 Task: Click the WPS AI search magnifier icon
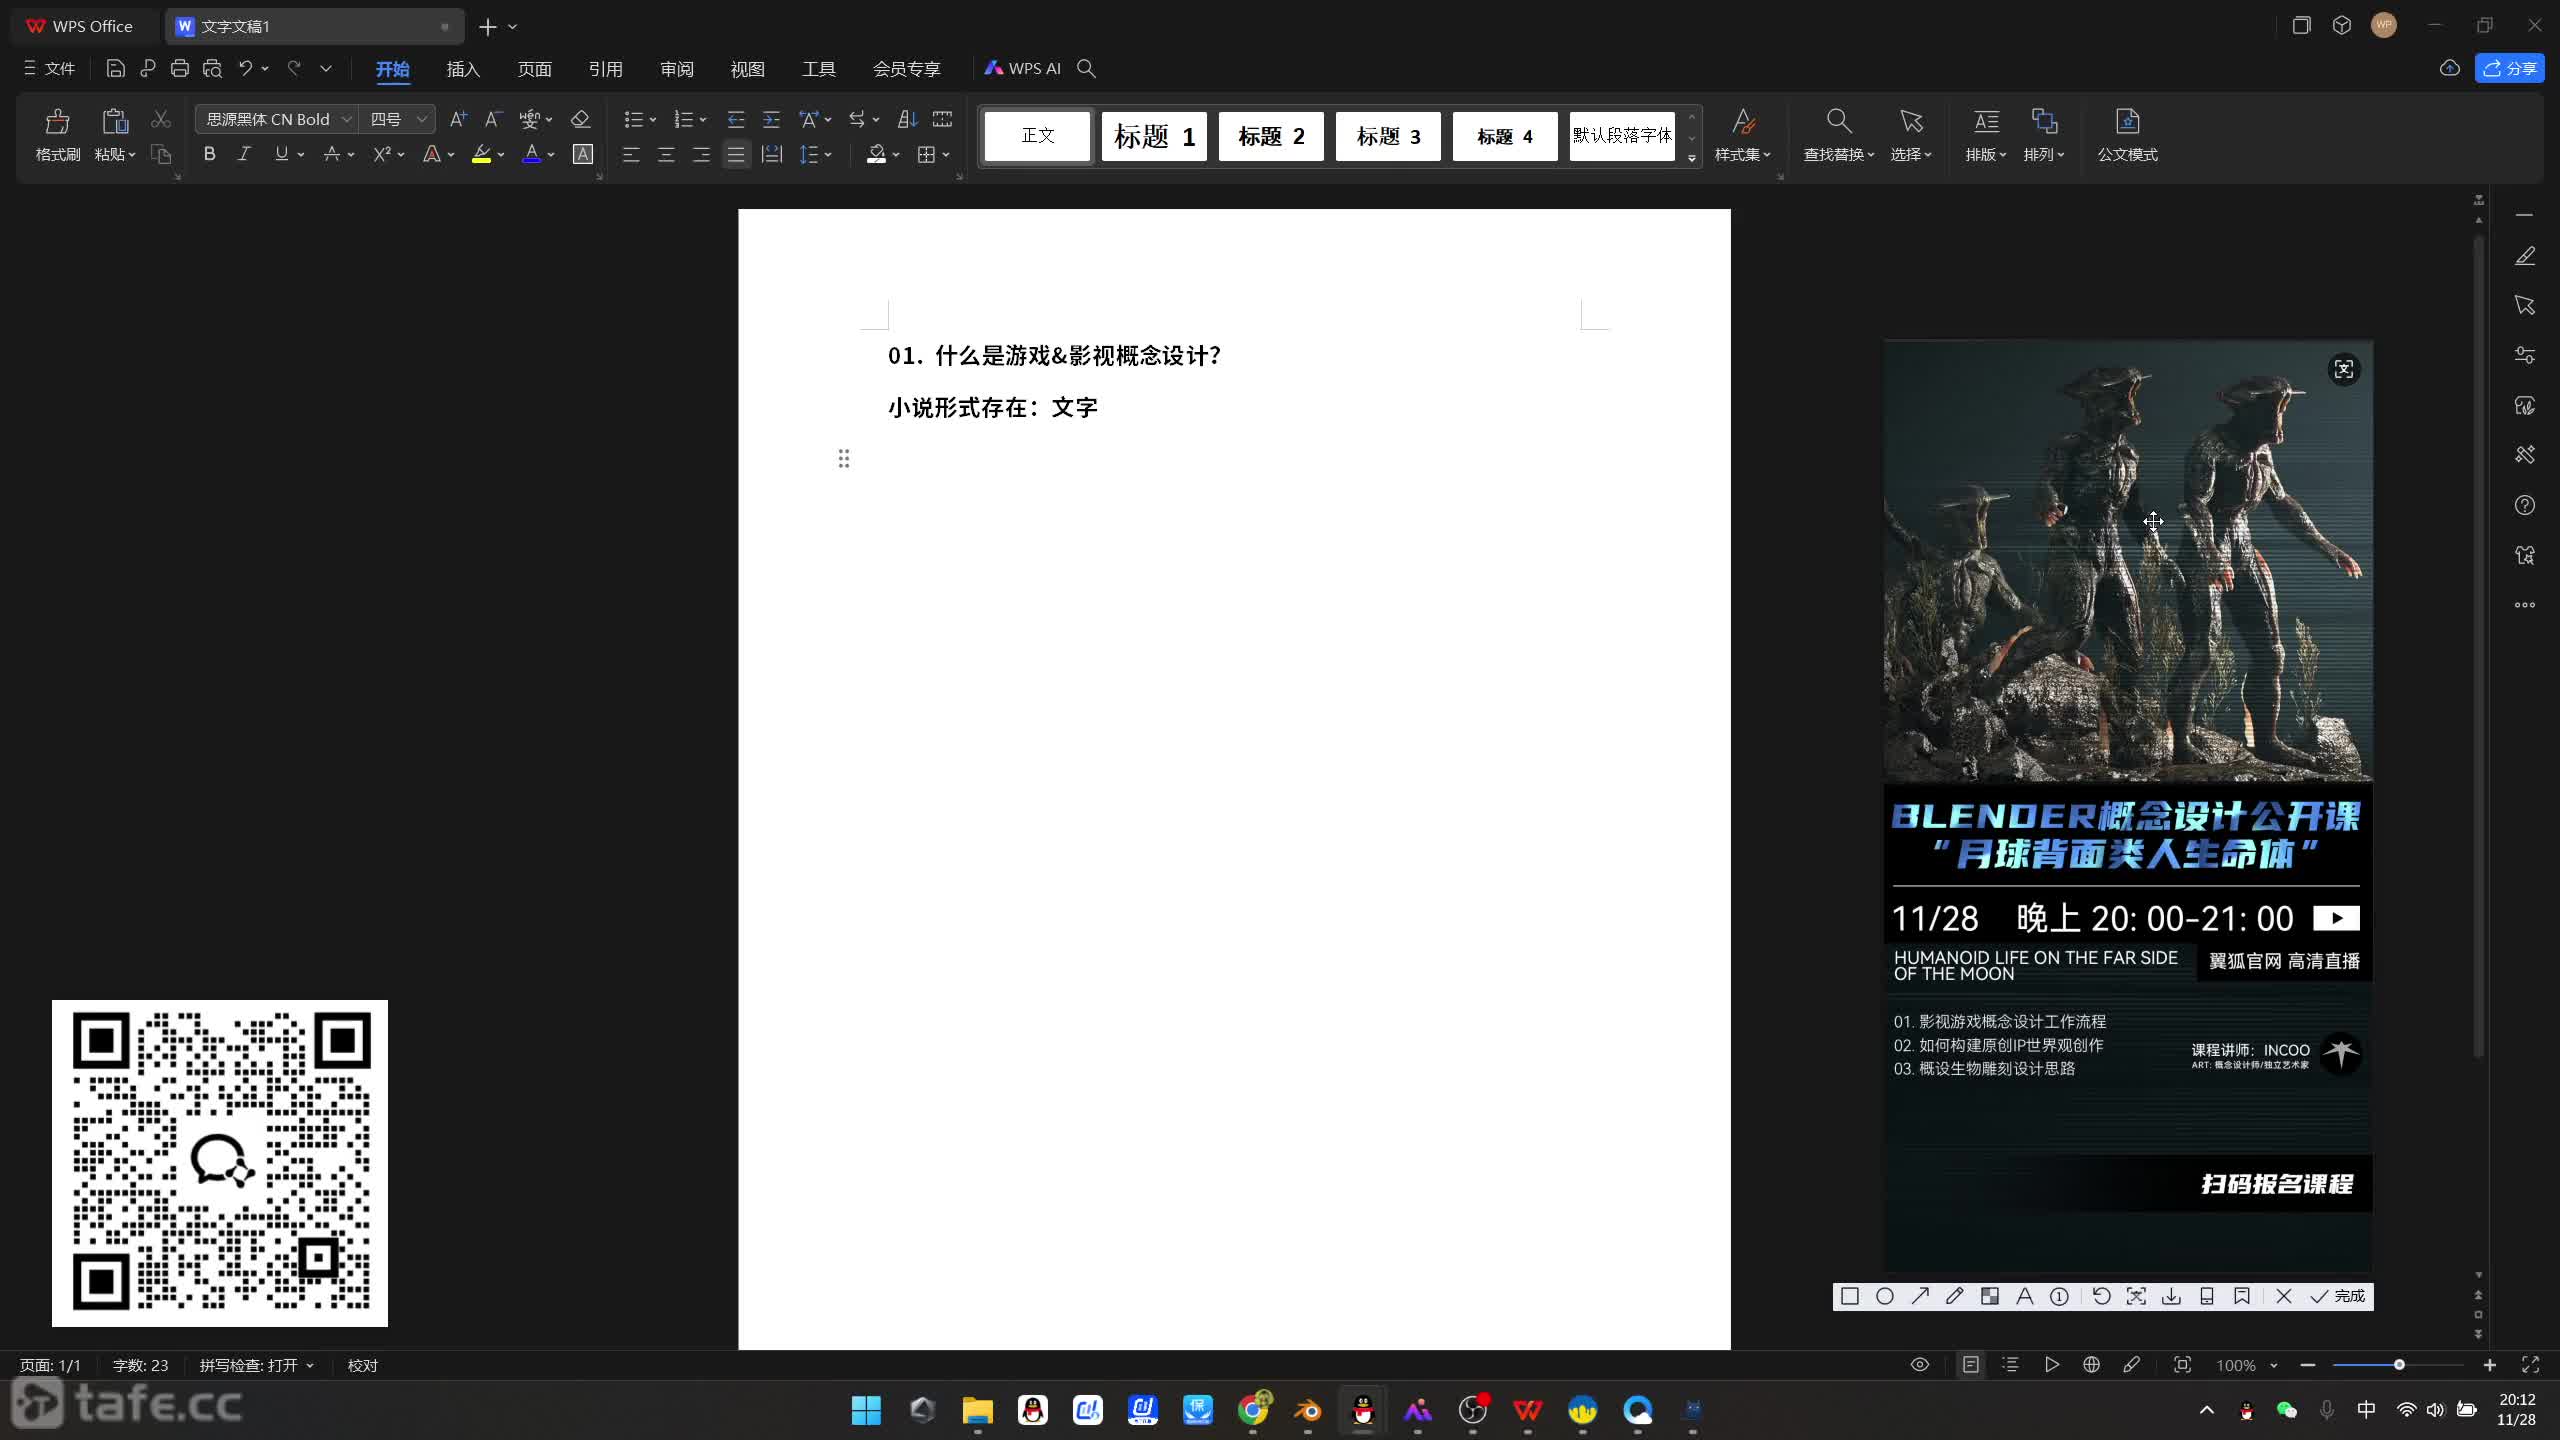coord(1086,68)
